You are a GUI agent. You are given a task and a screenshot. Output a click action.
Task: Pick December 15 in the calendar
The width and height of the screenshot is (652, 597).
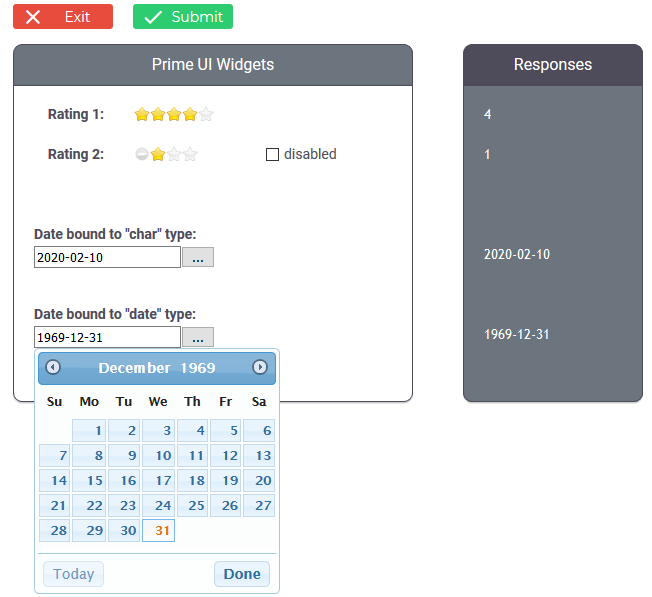(x=89, y=481)
